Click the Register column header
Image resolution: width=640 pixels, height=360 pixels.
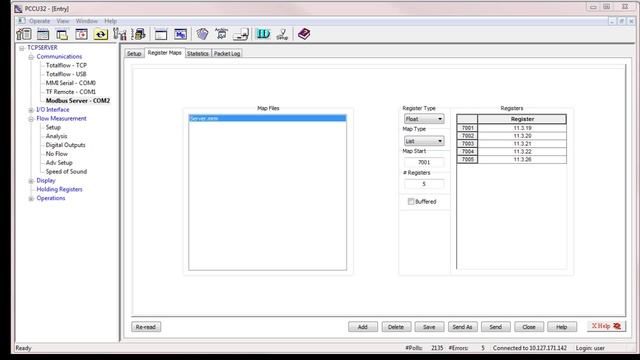(x=522, y=119)
